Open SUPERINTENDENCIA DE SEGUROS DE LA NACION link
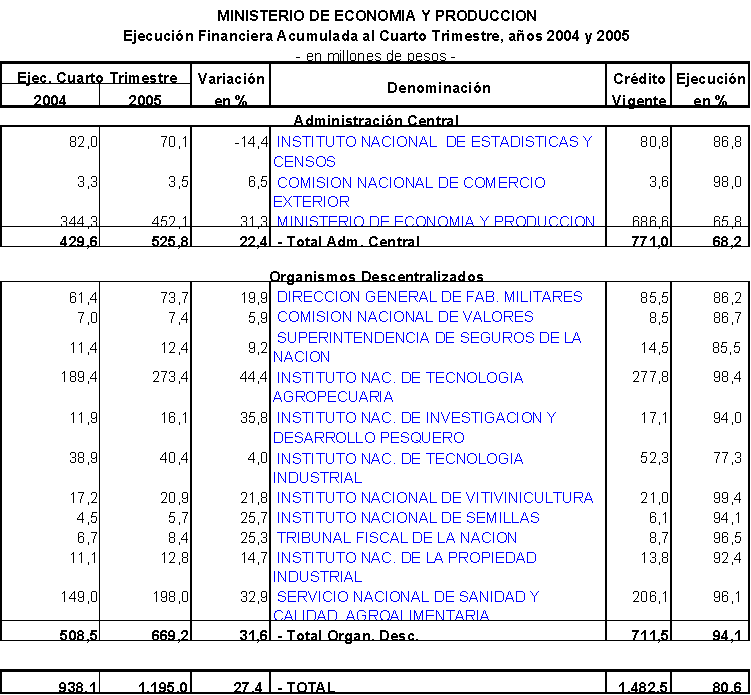Viewport: 751px width, 695px height. point(427,347)
